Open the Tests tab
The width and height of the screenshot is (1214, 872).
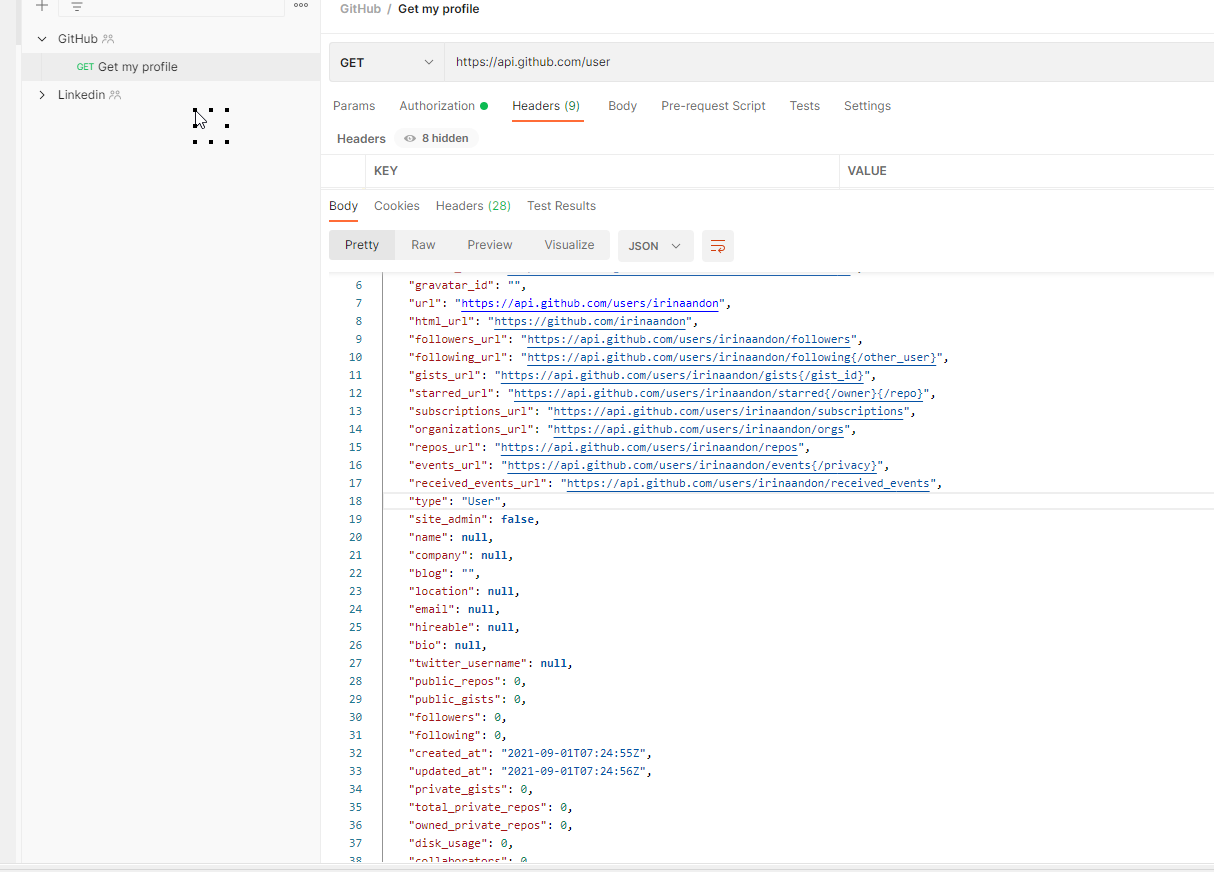(804, 105)
